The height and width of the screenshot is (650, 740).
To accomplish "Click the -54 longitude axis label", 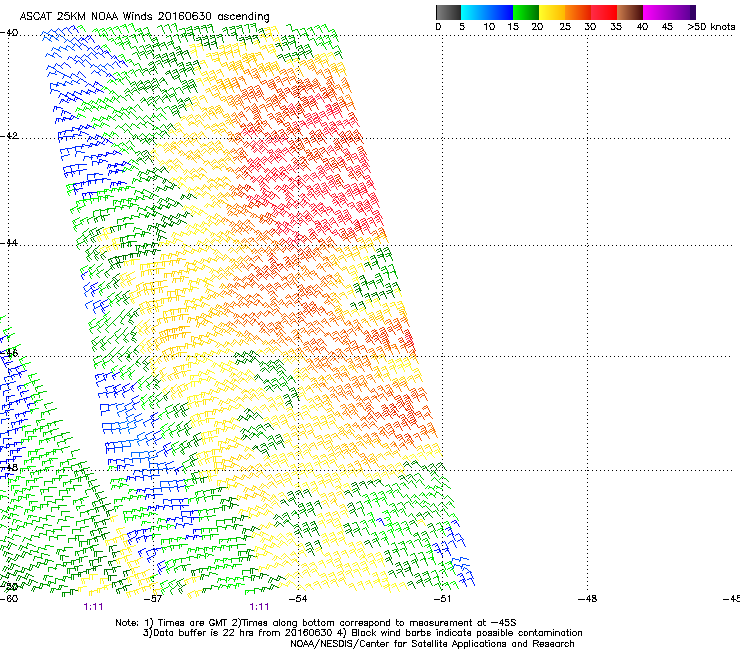I will pos(298,599).
